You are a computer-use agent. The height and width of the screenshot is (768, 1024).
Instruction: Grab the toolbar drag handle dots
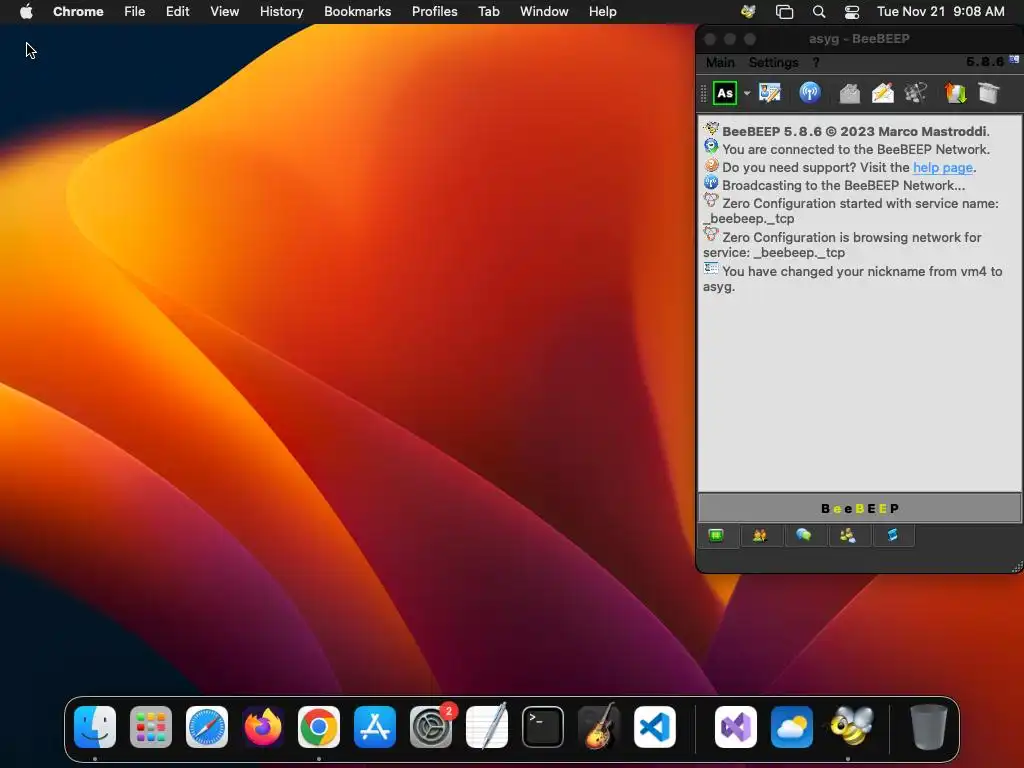(703, 93)
